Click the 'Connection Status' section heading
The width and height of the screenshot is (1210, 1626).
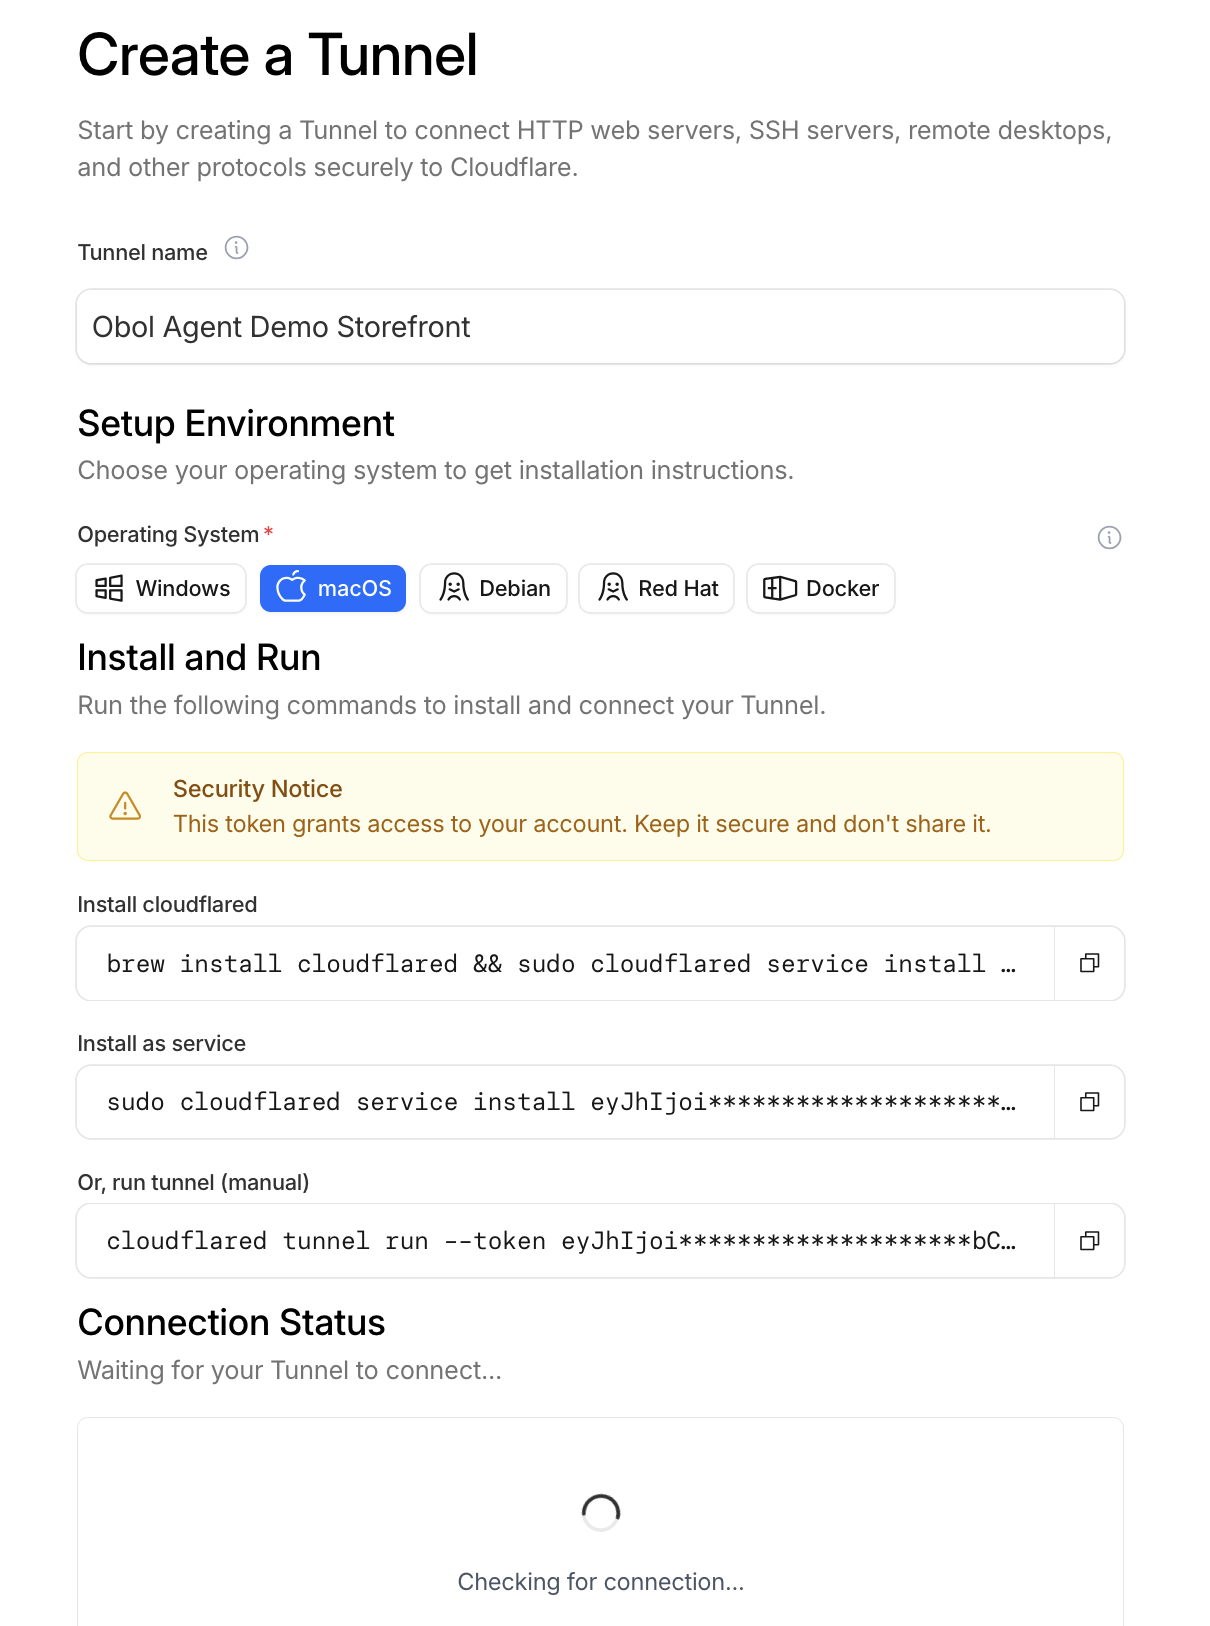click(x=232, y=1323)
